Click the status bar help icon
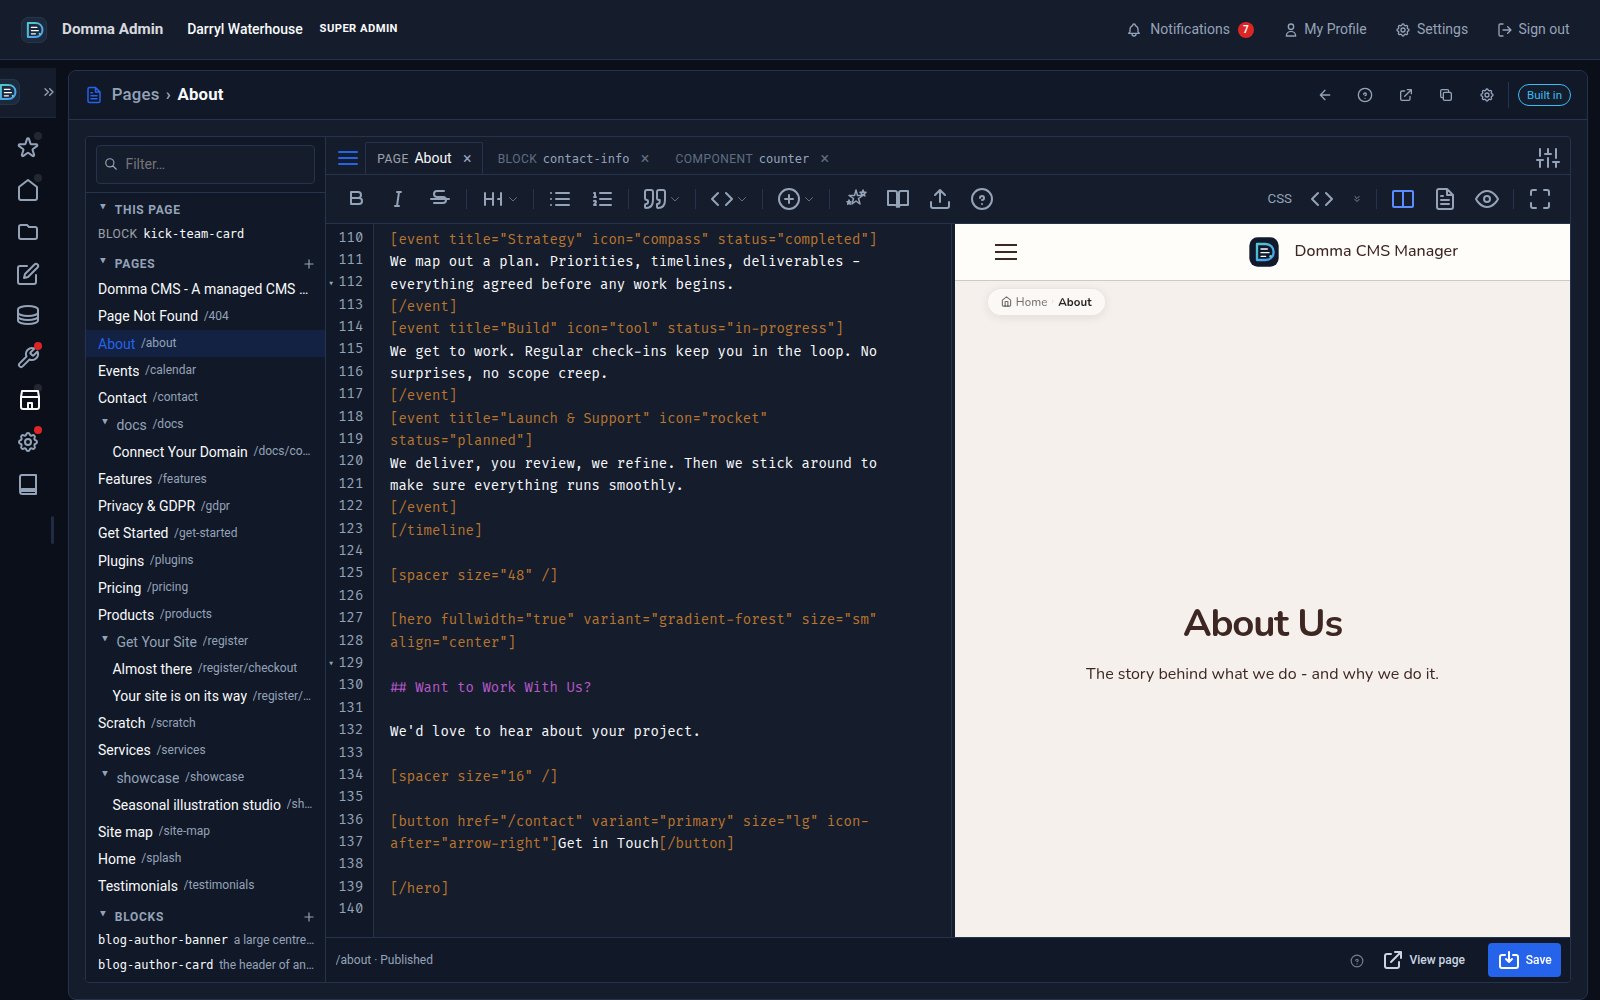Viewport: 1600px width, 1000px height. click(1357, 961)
